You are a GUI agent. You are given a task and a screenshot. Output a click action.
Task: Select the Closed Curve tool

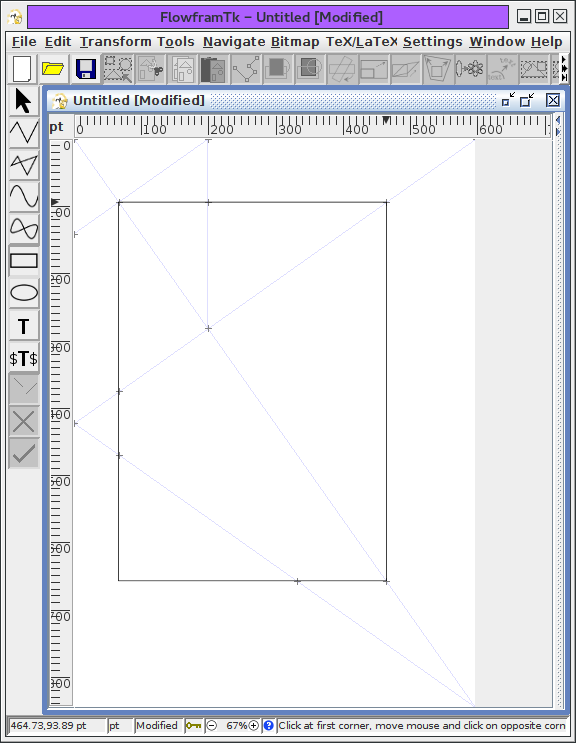(x=24, y=228)
